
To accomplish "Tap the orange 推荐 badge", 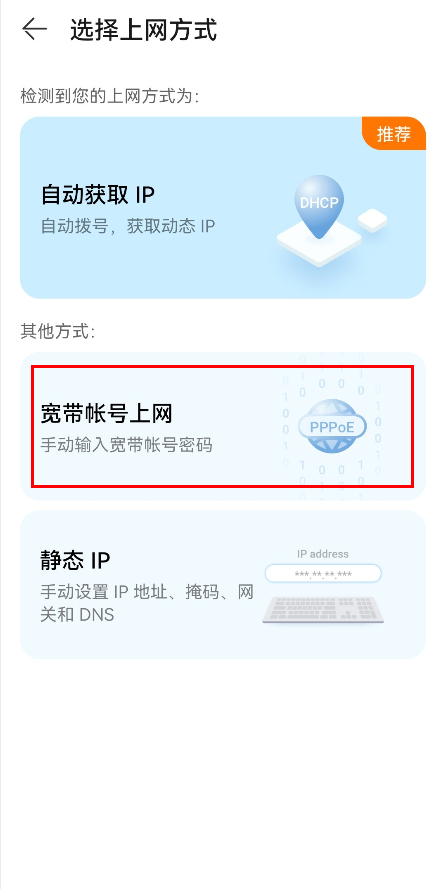I will 393,134.
